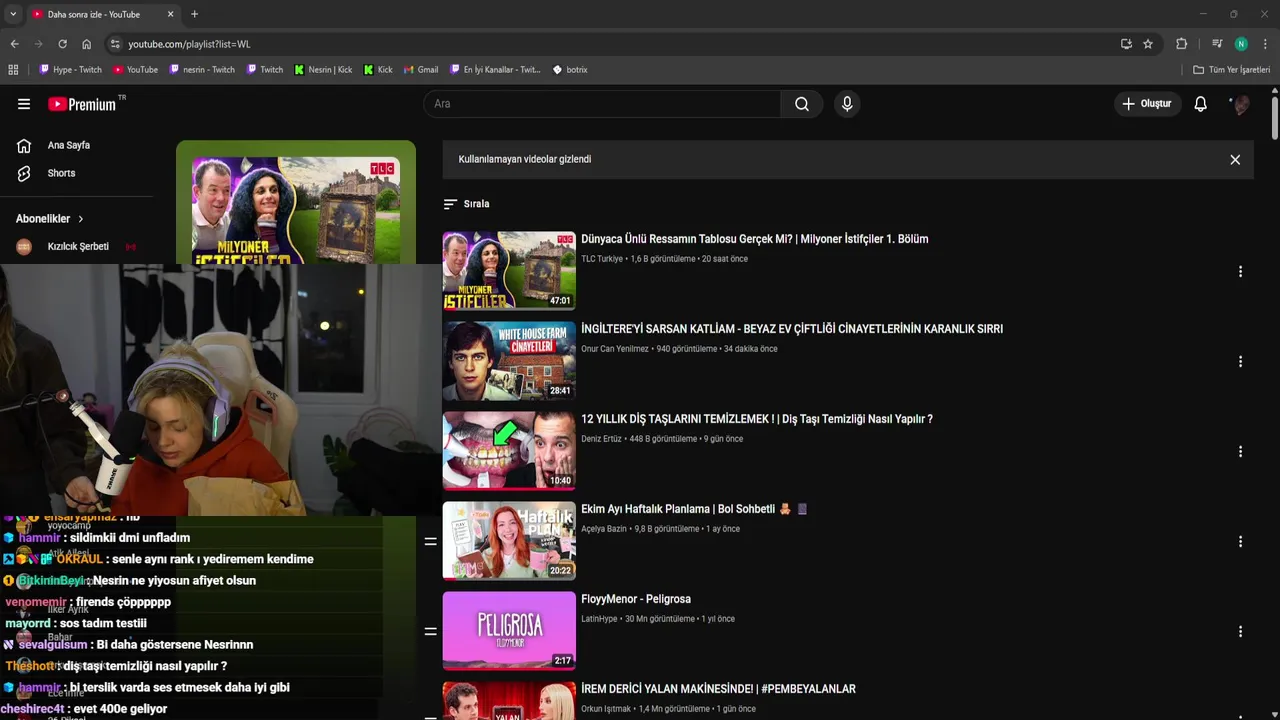1280x720 pixels.
Task: Click the large playlist cover image
Action: point(296,210)
